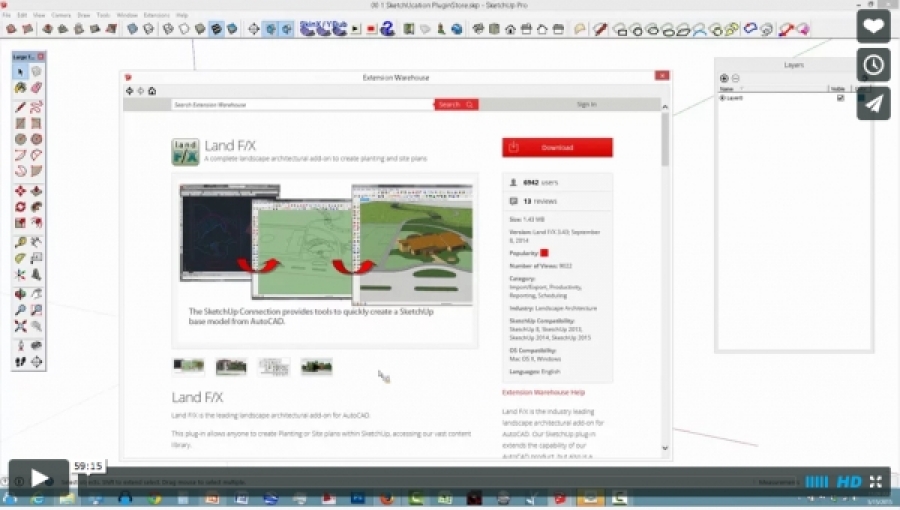
Task: Toggle Back Edges style
Action: (x=149, y=29)
